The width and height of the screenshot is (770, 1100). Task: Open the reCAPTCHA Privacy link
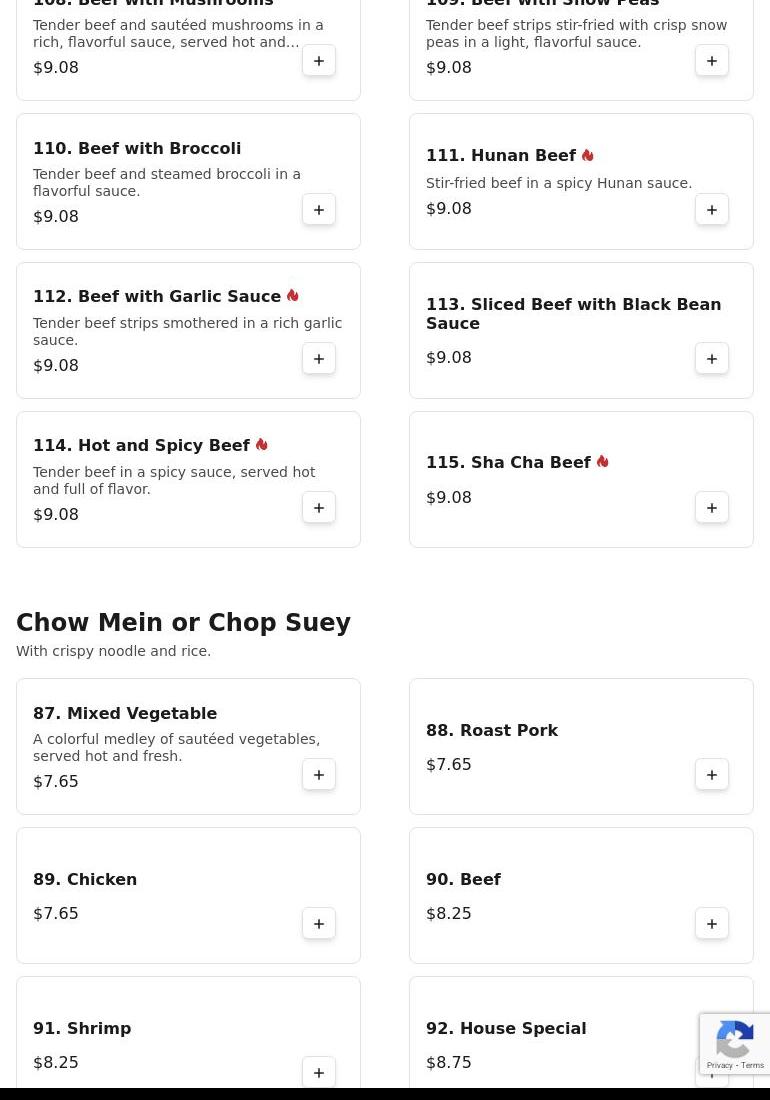pyautogui.click(x=719, y=1065)
